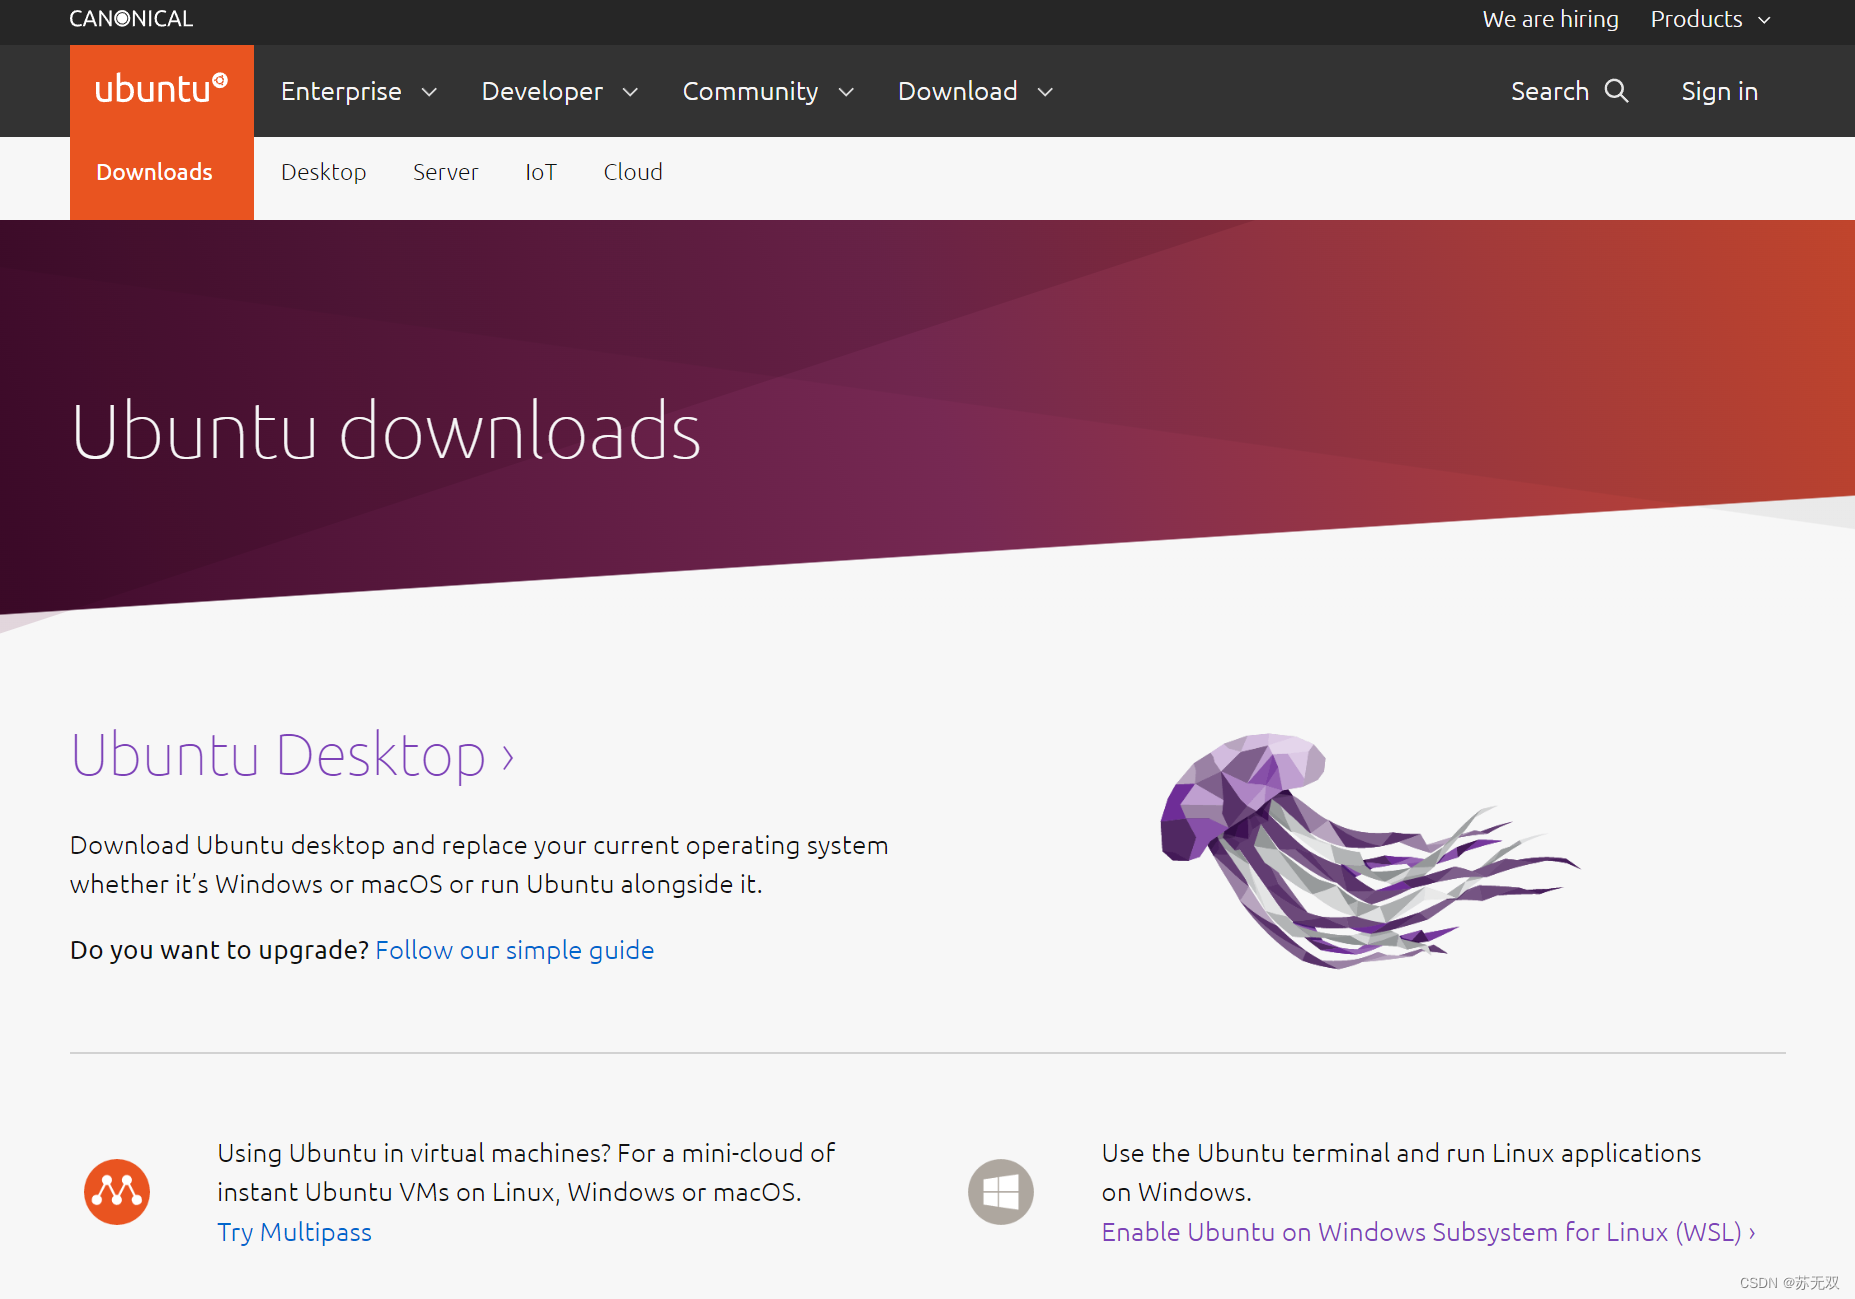Open the Products dropdown in top bar
The image size is (1855, 1299).
[1711, 19]
